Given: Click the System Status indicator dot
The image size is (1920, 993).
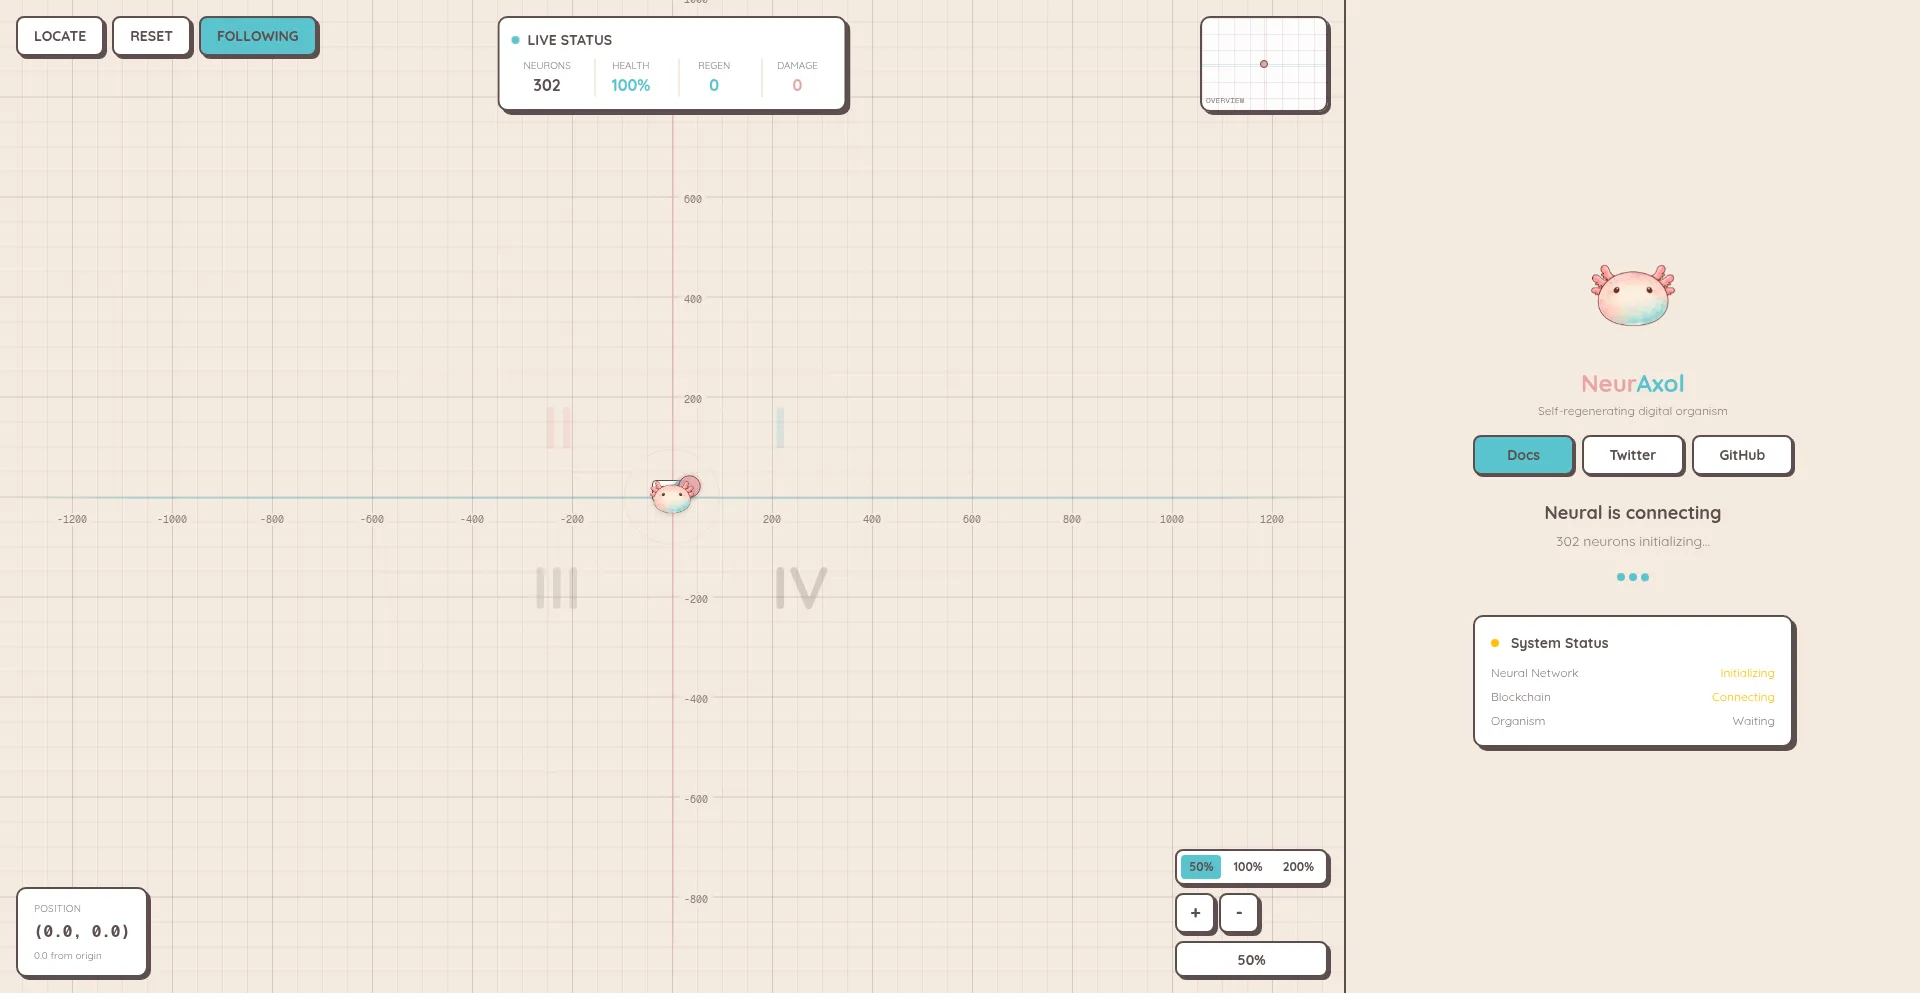Looking at the screenshot, I should (1494, 643).
